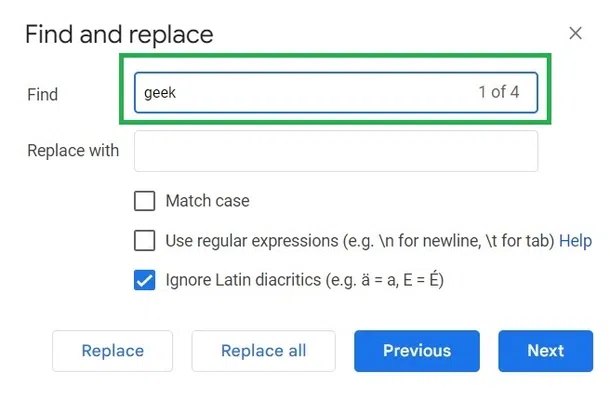This screenshot has height=400, width=610.
Task: Jump to the Next match
Action: click(x=546, y=351)
